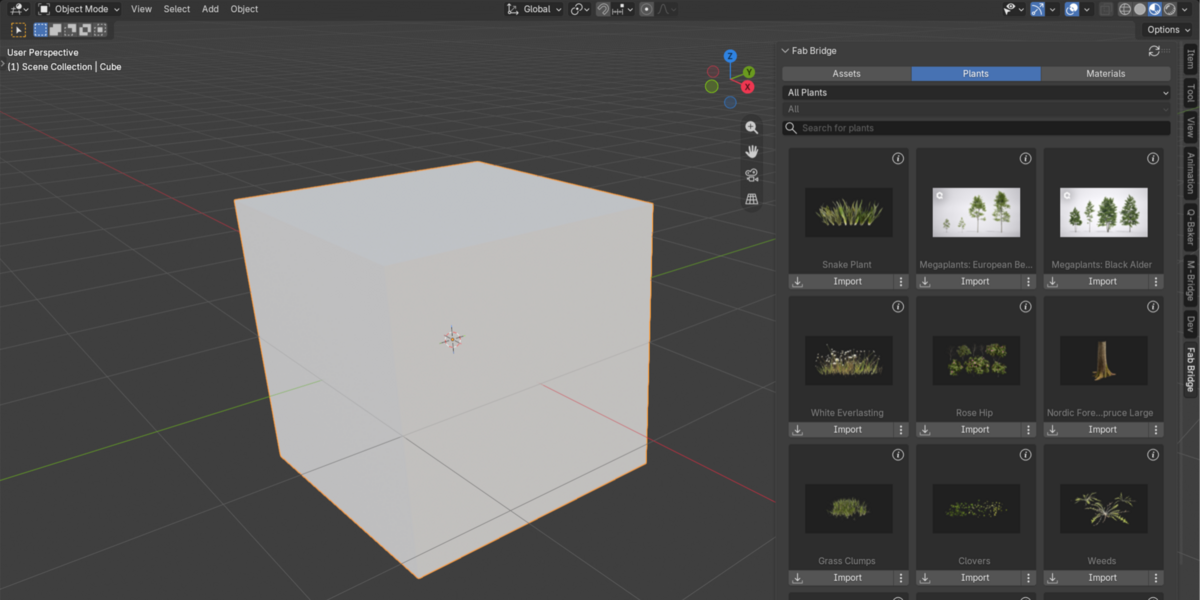Toggle snapping magnet in header
Image resolution: width=1200 pixels, height=600 pixels.
coord(604,9)
